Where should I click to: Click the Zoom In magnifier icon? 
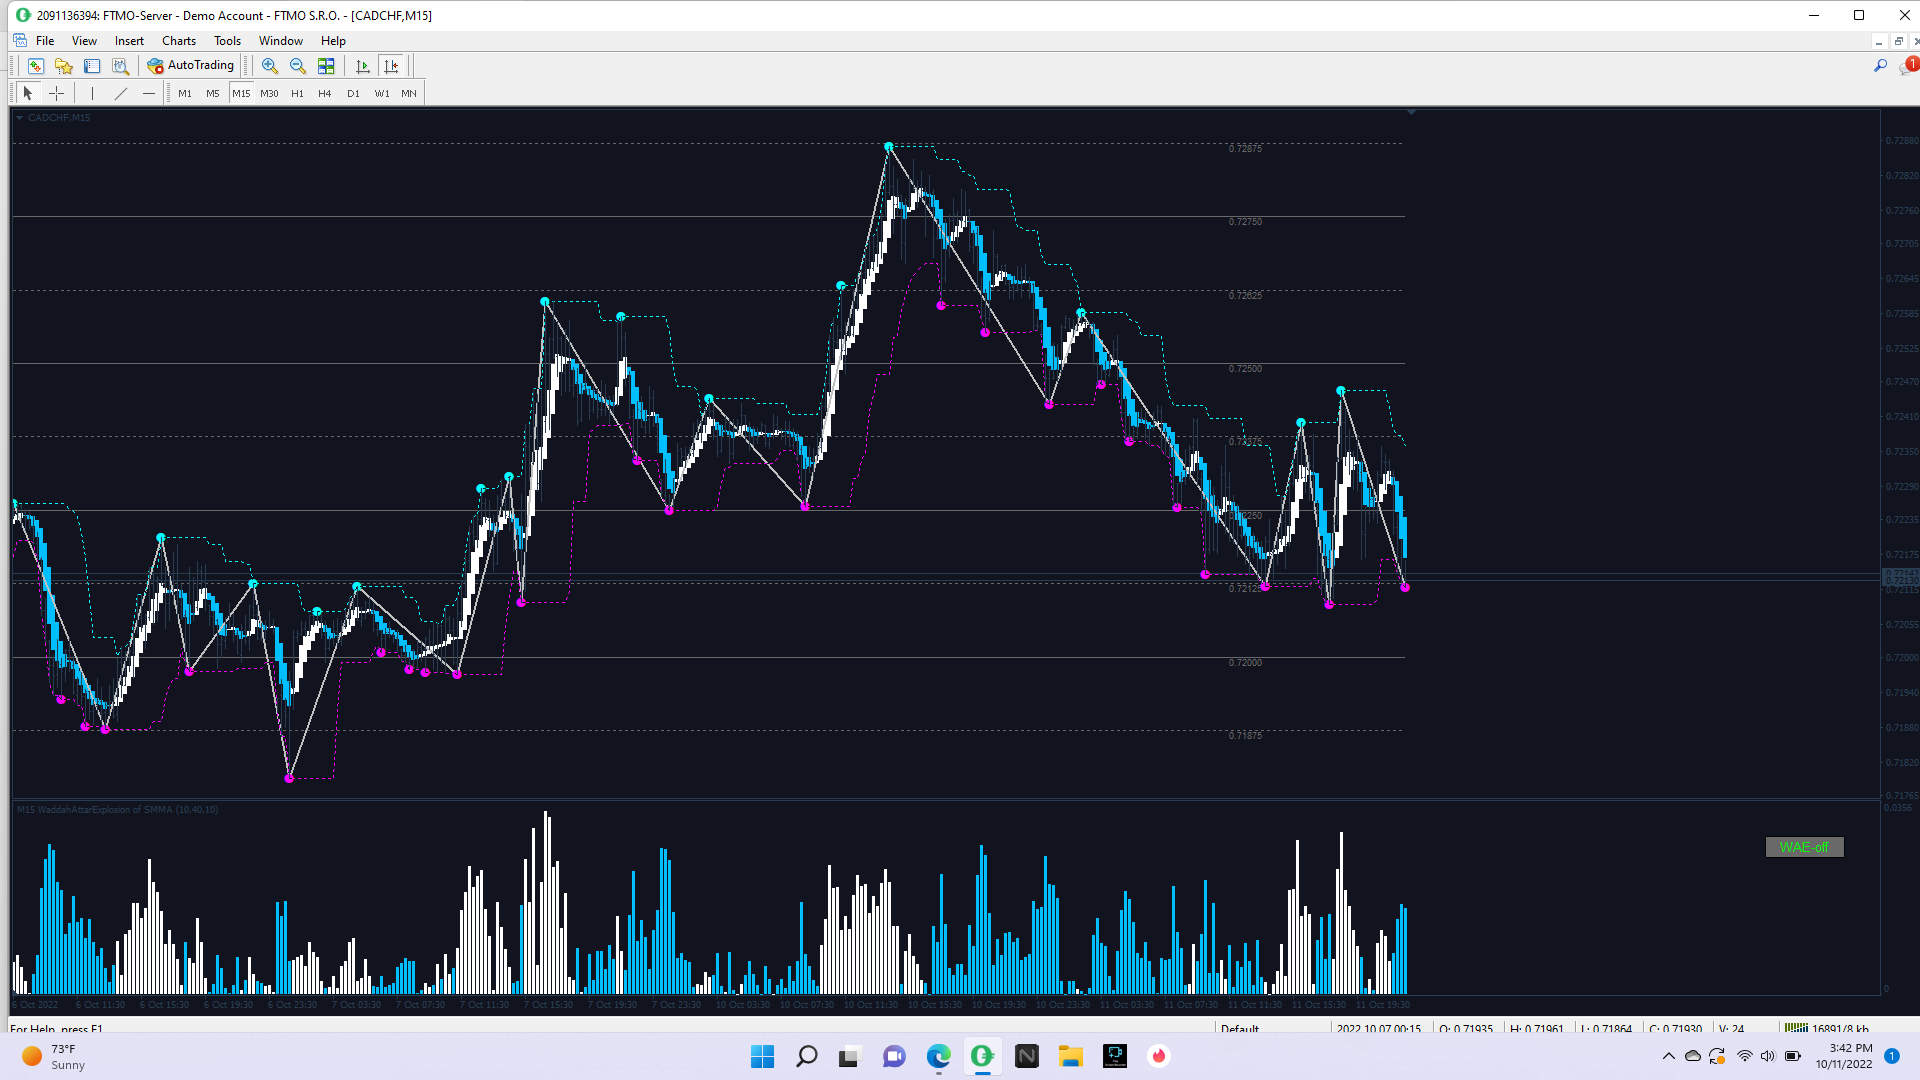(270, 66)
